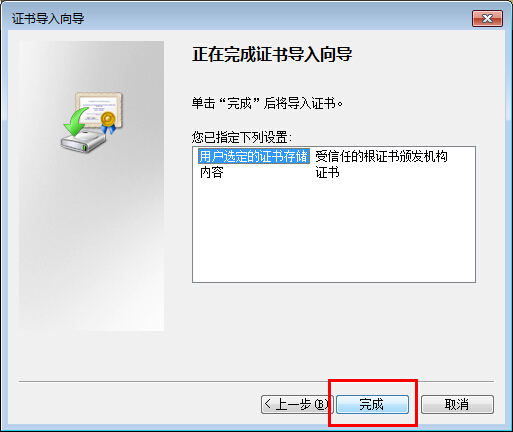
Task: Click the green download arrow in the graphic
Action: (76, 122)
